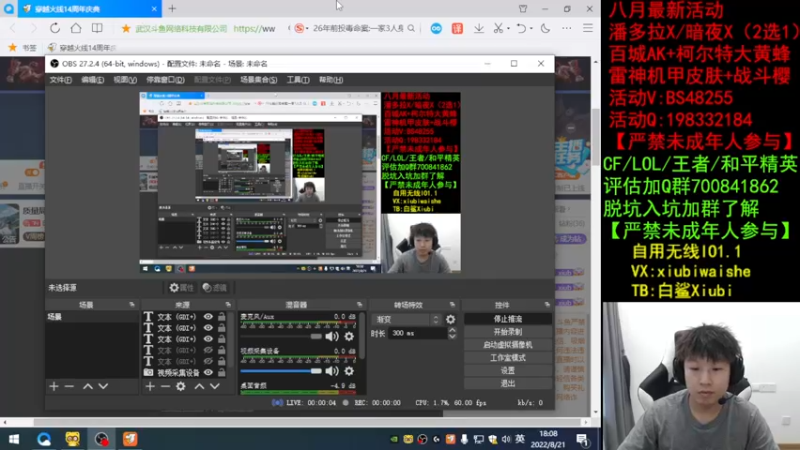Mute the 视频采集设备 mixer speaker icon
This screenshot has height=450, width=800.
pyautogui.click(x=332, y=371)
